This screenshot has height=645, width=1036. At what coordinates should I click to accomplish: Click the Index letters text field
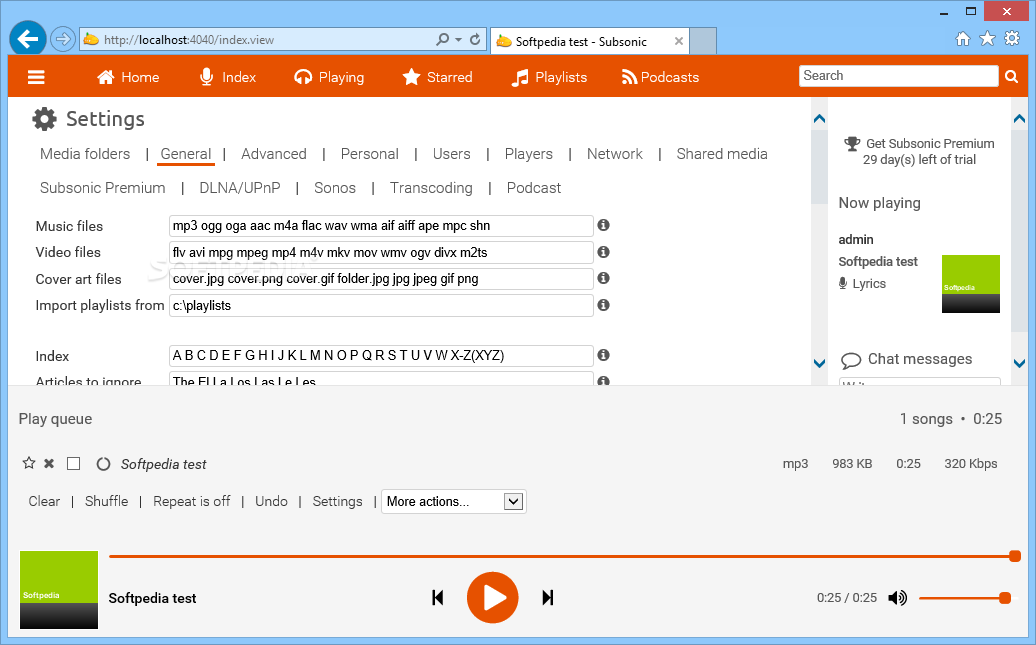[381, 356]
